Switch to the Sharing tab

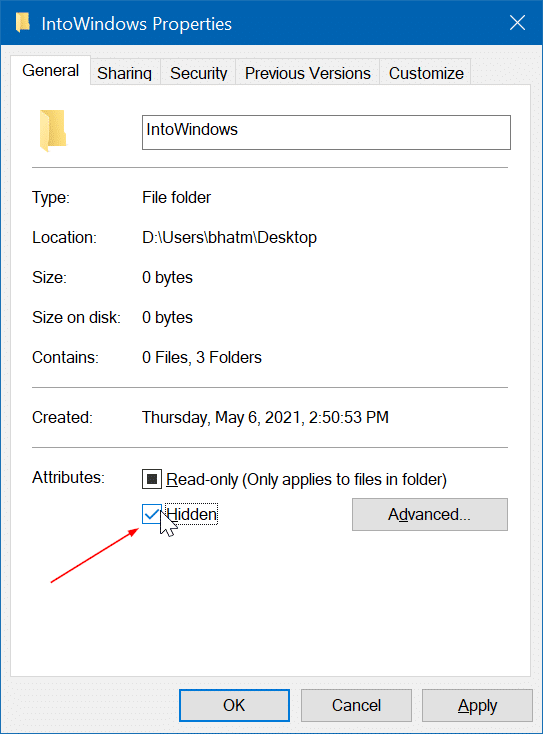(x=125, y=73)
